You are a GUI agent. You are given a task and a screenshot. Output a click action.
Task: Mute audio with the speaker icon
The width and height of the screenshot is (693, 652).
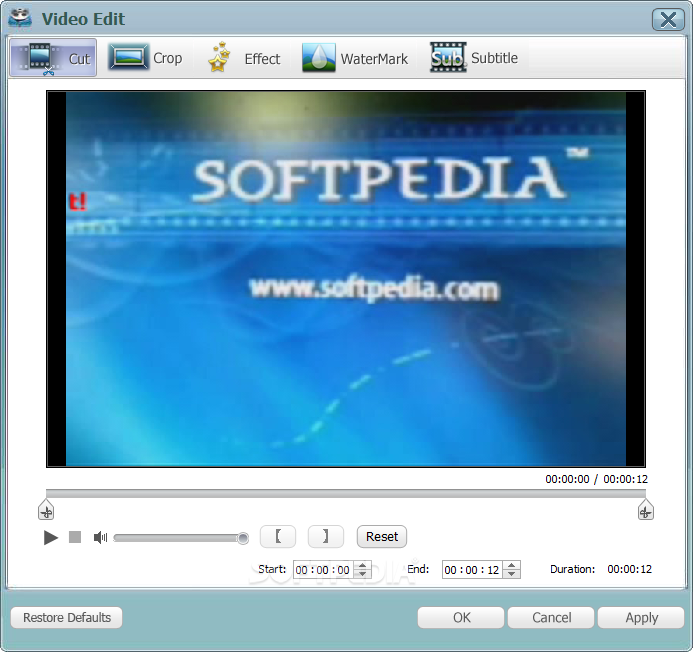tap(100, 538)
